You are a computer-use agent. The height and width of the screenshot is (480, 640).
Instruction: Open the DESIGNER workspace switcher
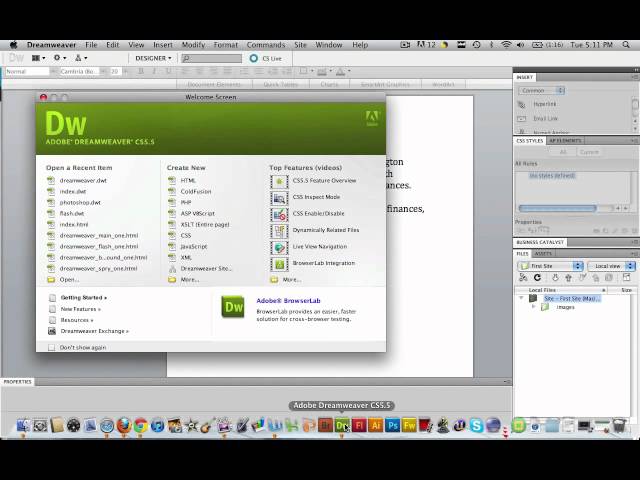(x=153, y=58)
